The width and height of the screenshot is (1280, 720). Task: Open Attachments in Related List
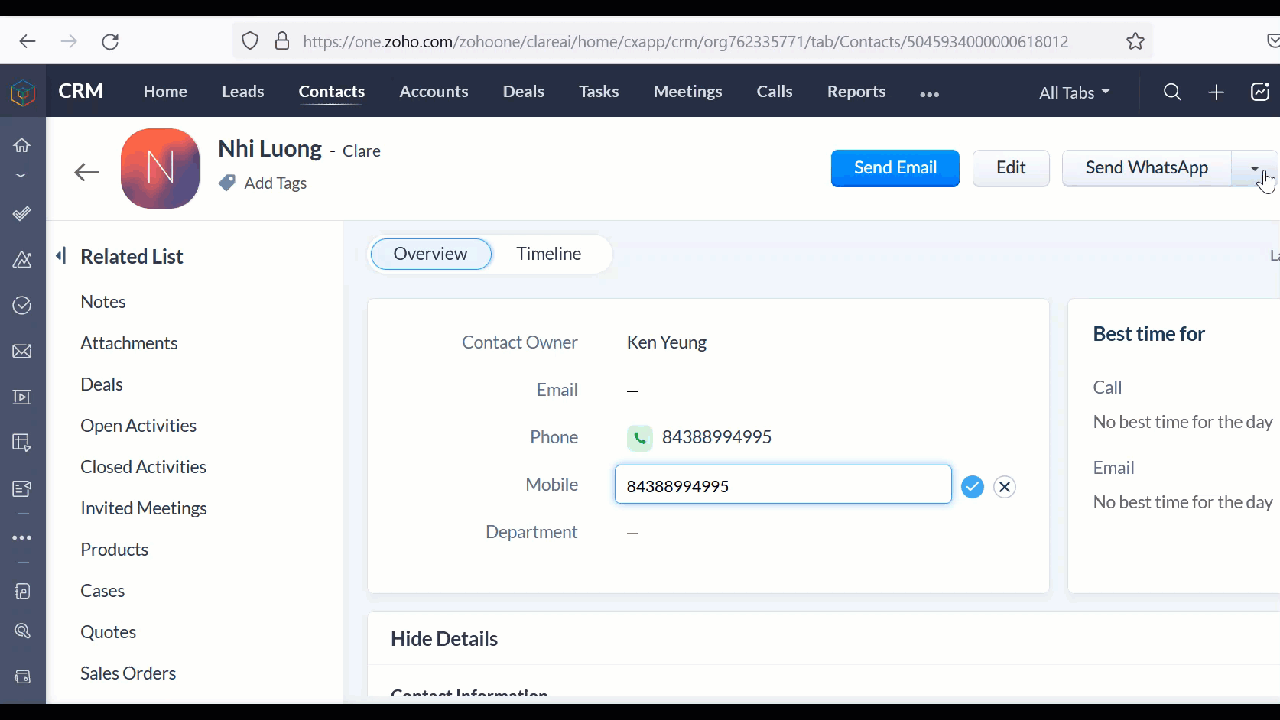[129, 343]
